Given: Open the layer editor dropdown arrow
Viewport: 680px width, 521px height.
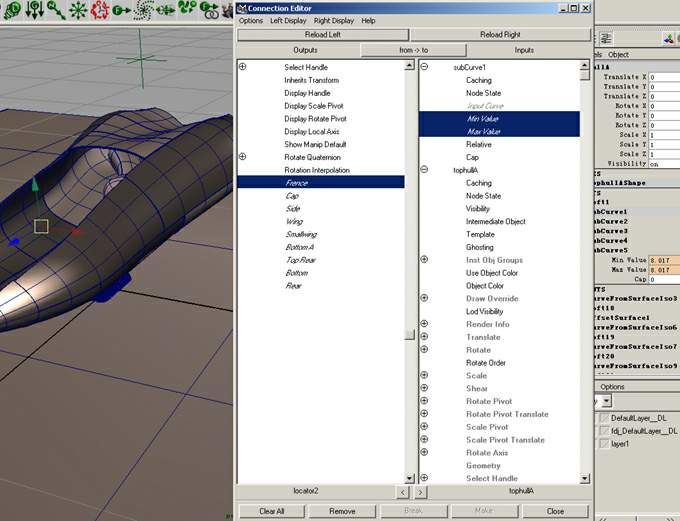Looking at the screenshot, I should pyautogui.click(x=607, y=400).
